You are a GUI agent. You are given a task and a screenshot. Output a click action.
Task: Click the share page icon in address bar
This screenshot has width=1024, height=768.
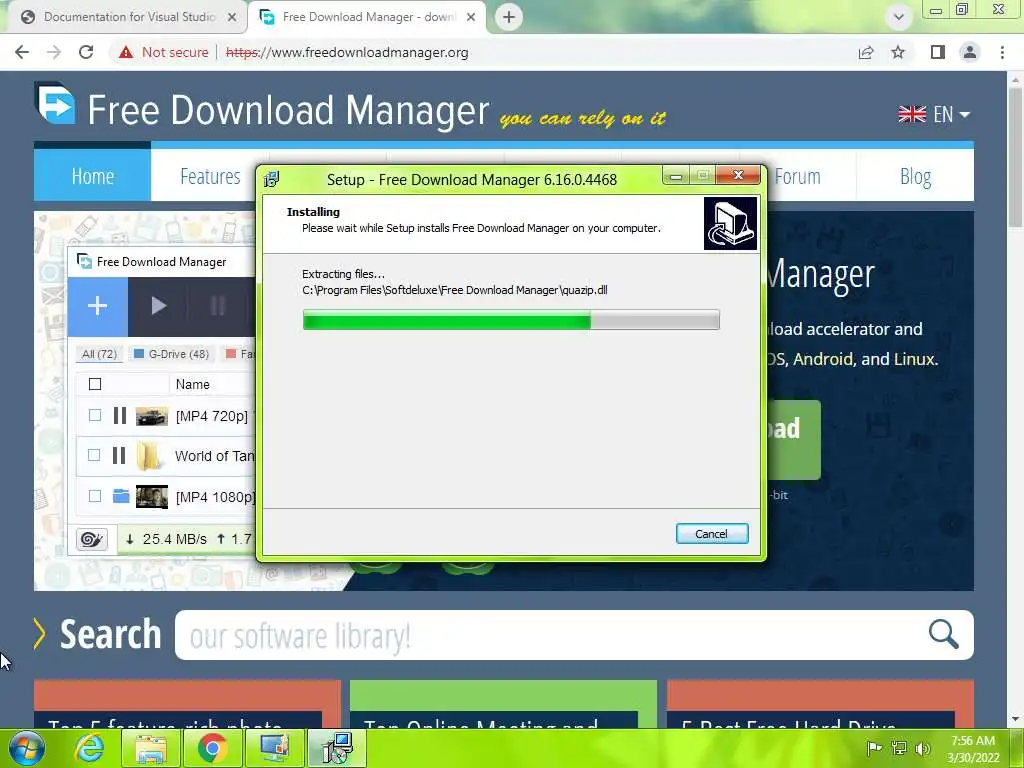[866, 52]
